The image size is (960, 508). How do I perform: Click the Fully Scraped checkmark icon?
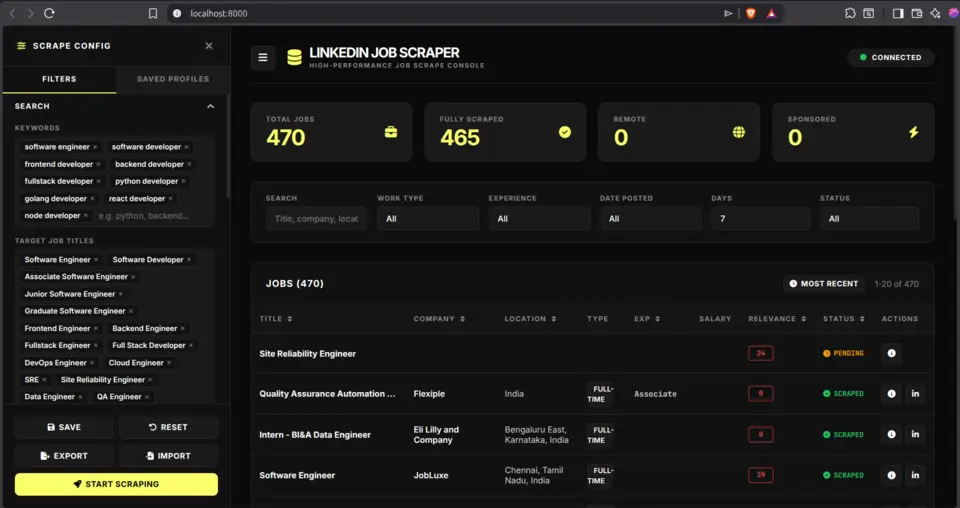click(564, 132)
